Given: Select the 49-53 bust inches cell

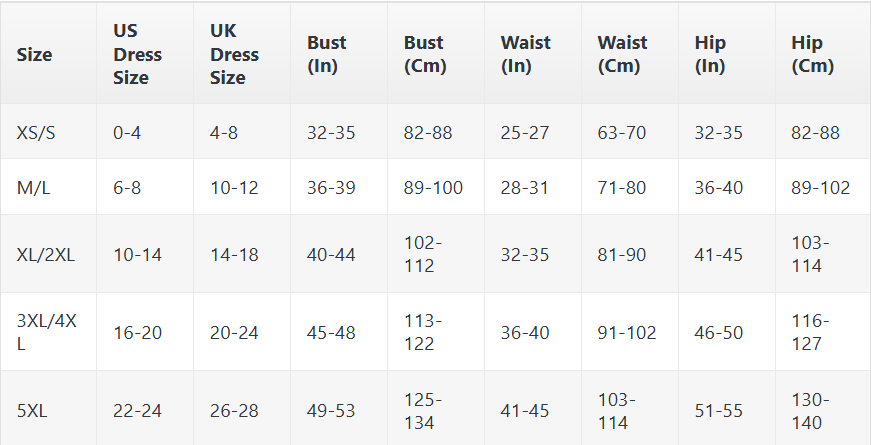Looking at the screenshot, I should 331,410.
